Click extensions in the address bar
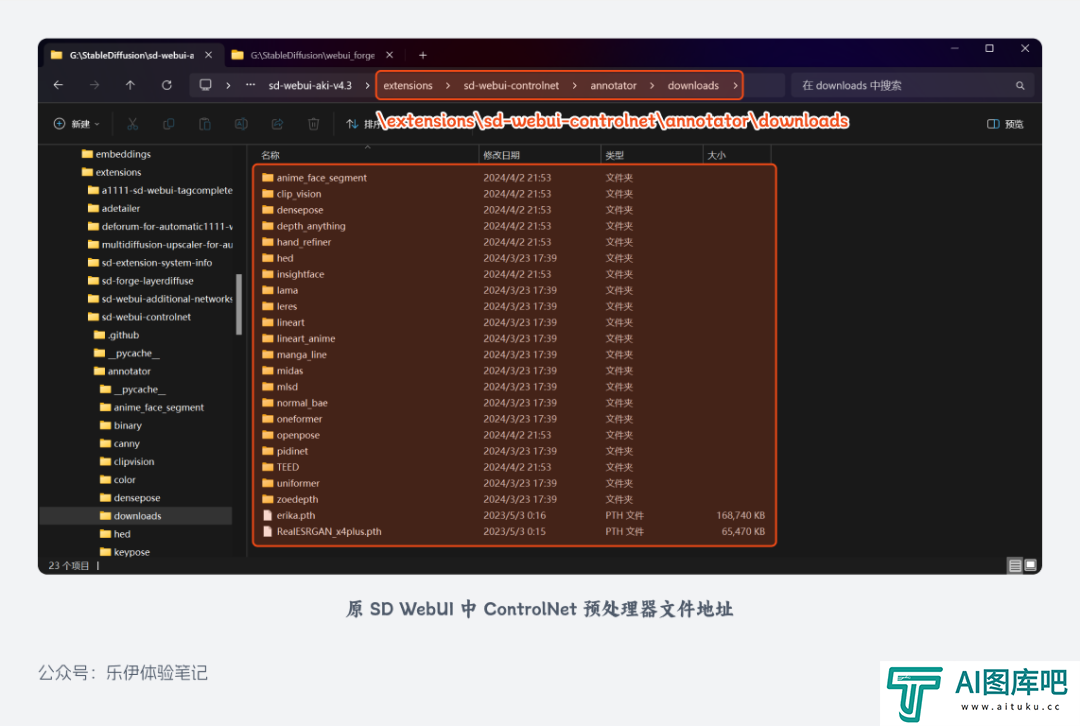Screen dimensions: 1080x726 pos(408,85)
